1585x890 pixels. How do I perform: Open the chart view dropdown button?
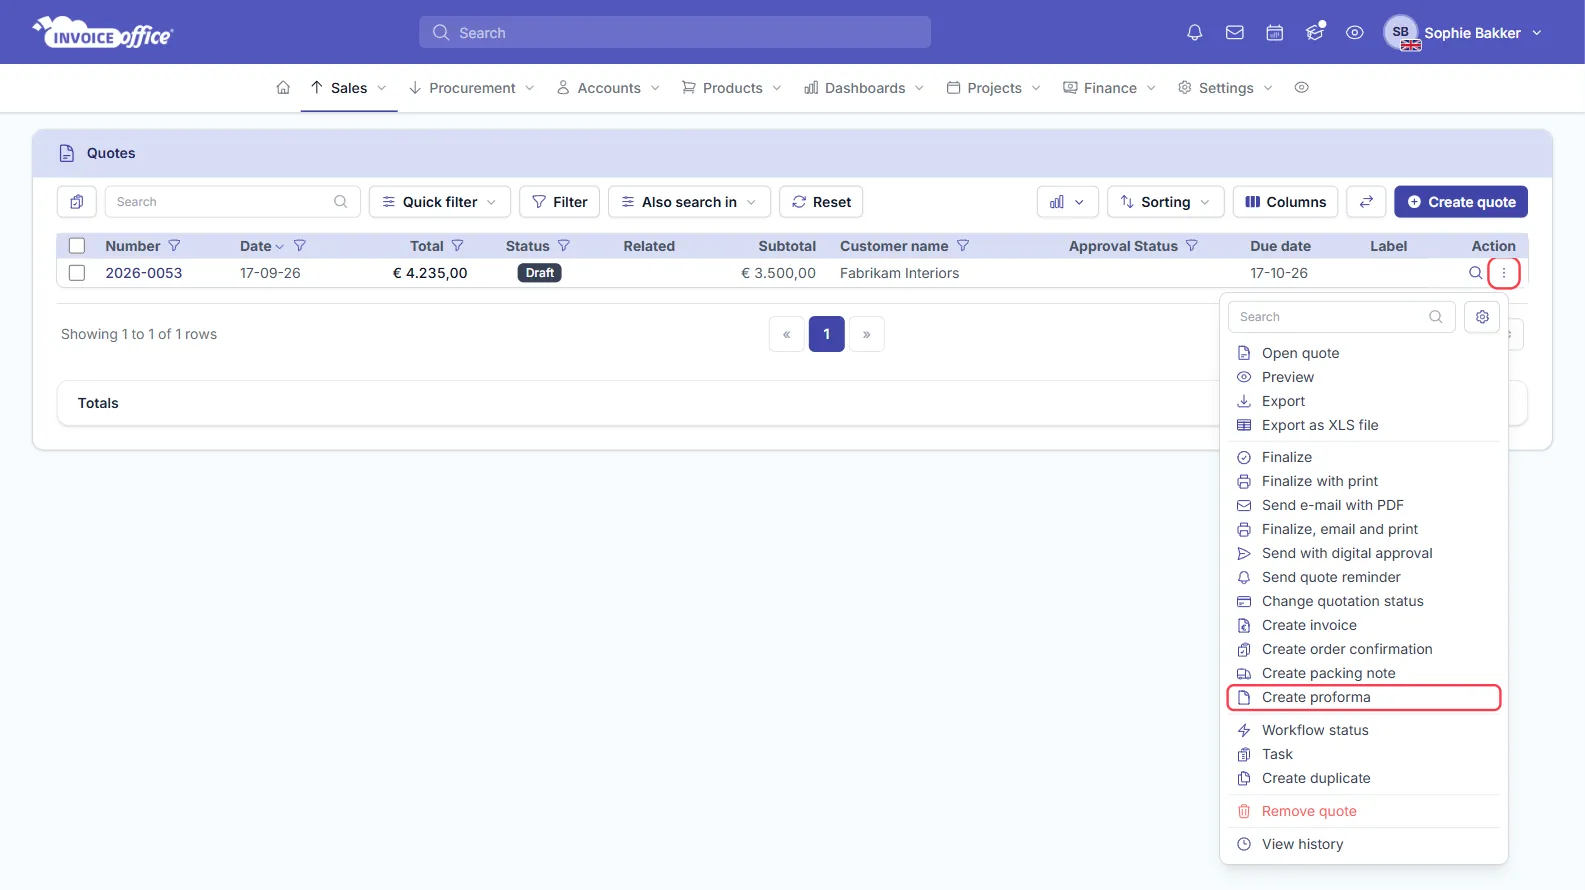click(x=1067, y=202)
